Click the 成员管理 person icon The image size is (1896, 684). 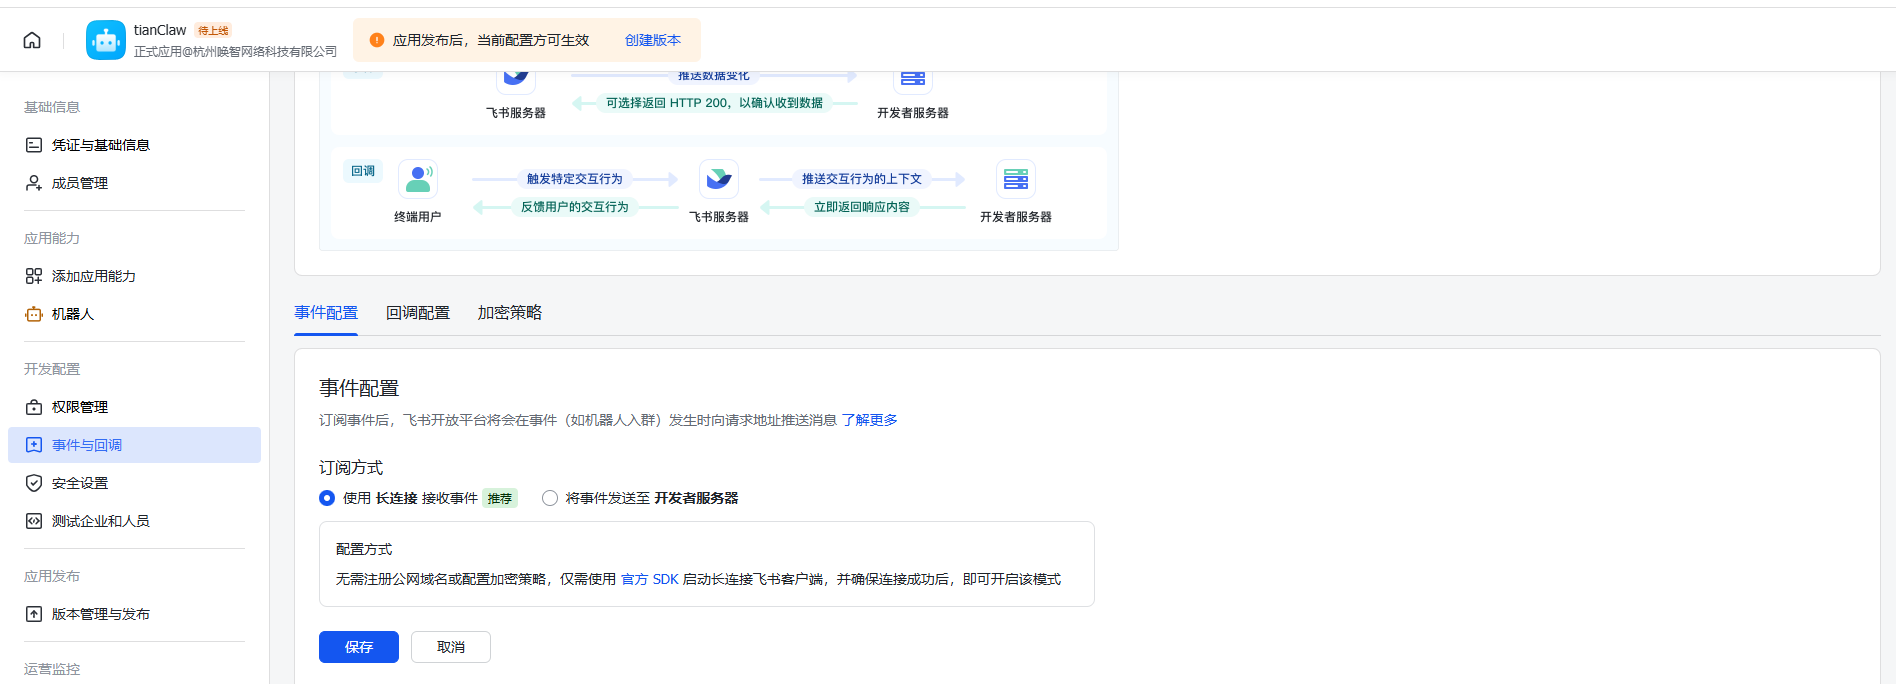(34, 183)
